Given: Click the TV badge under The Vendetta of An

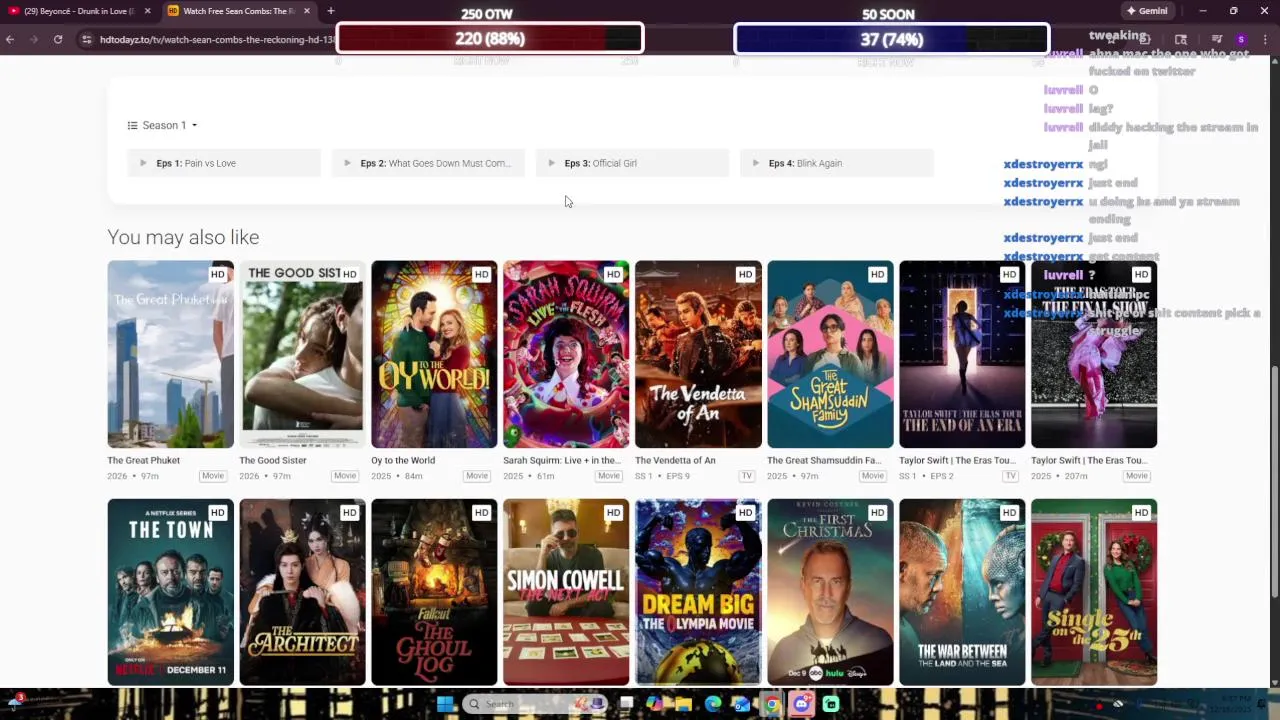Looking at the screenshot, I should tap(746, 476).
